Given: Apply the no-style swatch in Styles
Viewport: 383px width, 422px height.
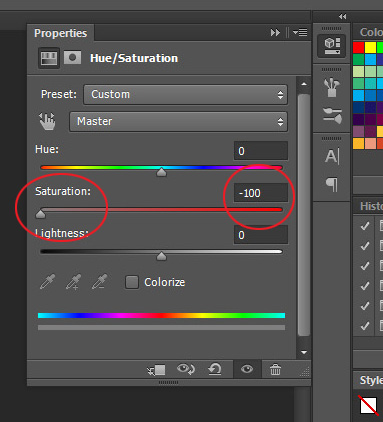Looking at the screenshot, I should 369,406.
